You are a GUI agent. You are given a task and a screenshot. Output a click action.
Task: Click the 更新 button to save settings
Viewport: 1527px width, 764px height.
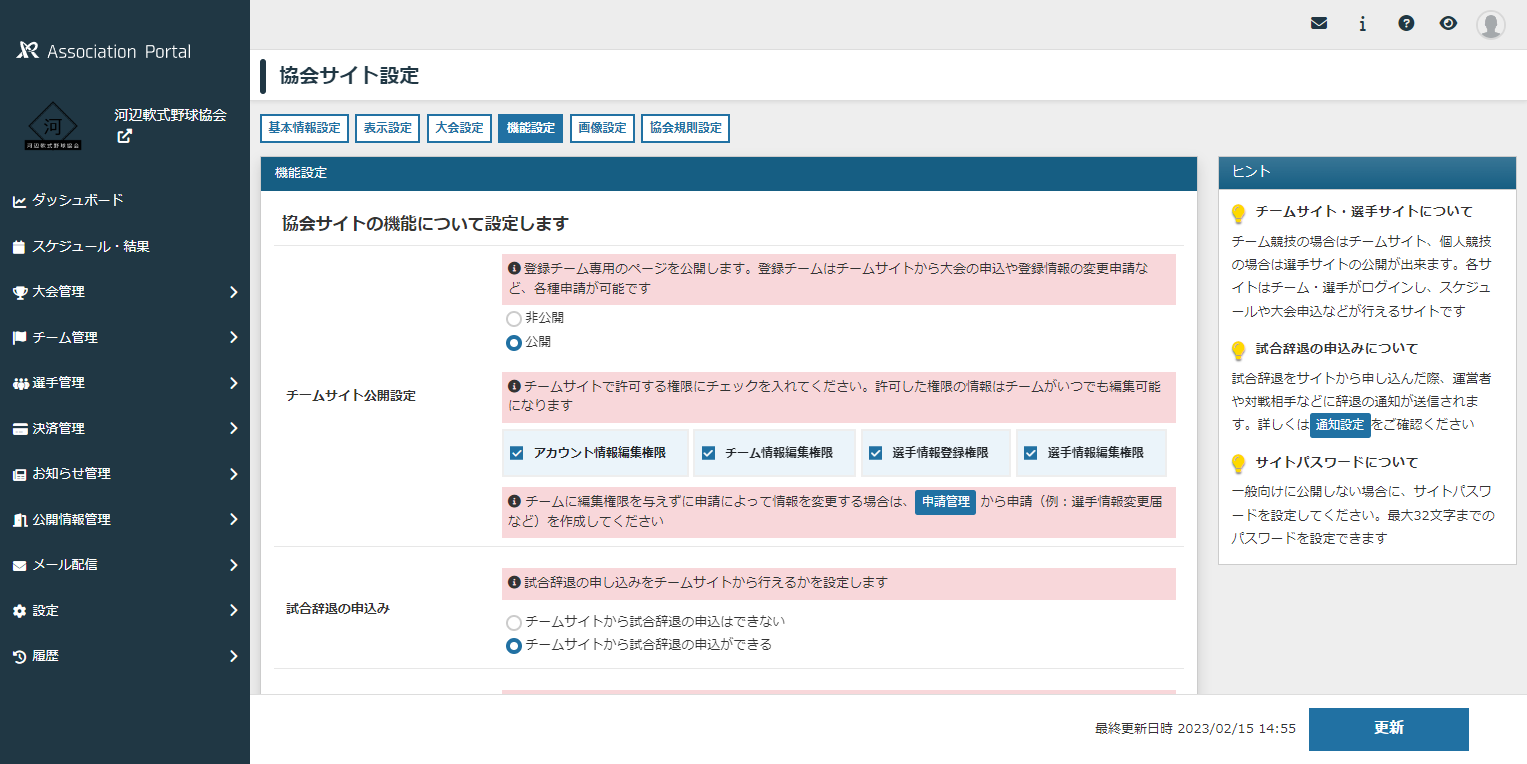(x=1388, y=729)
